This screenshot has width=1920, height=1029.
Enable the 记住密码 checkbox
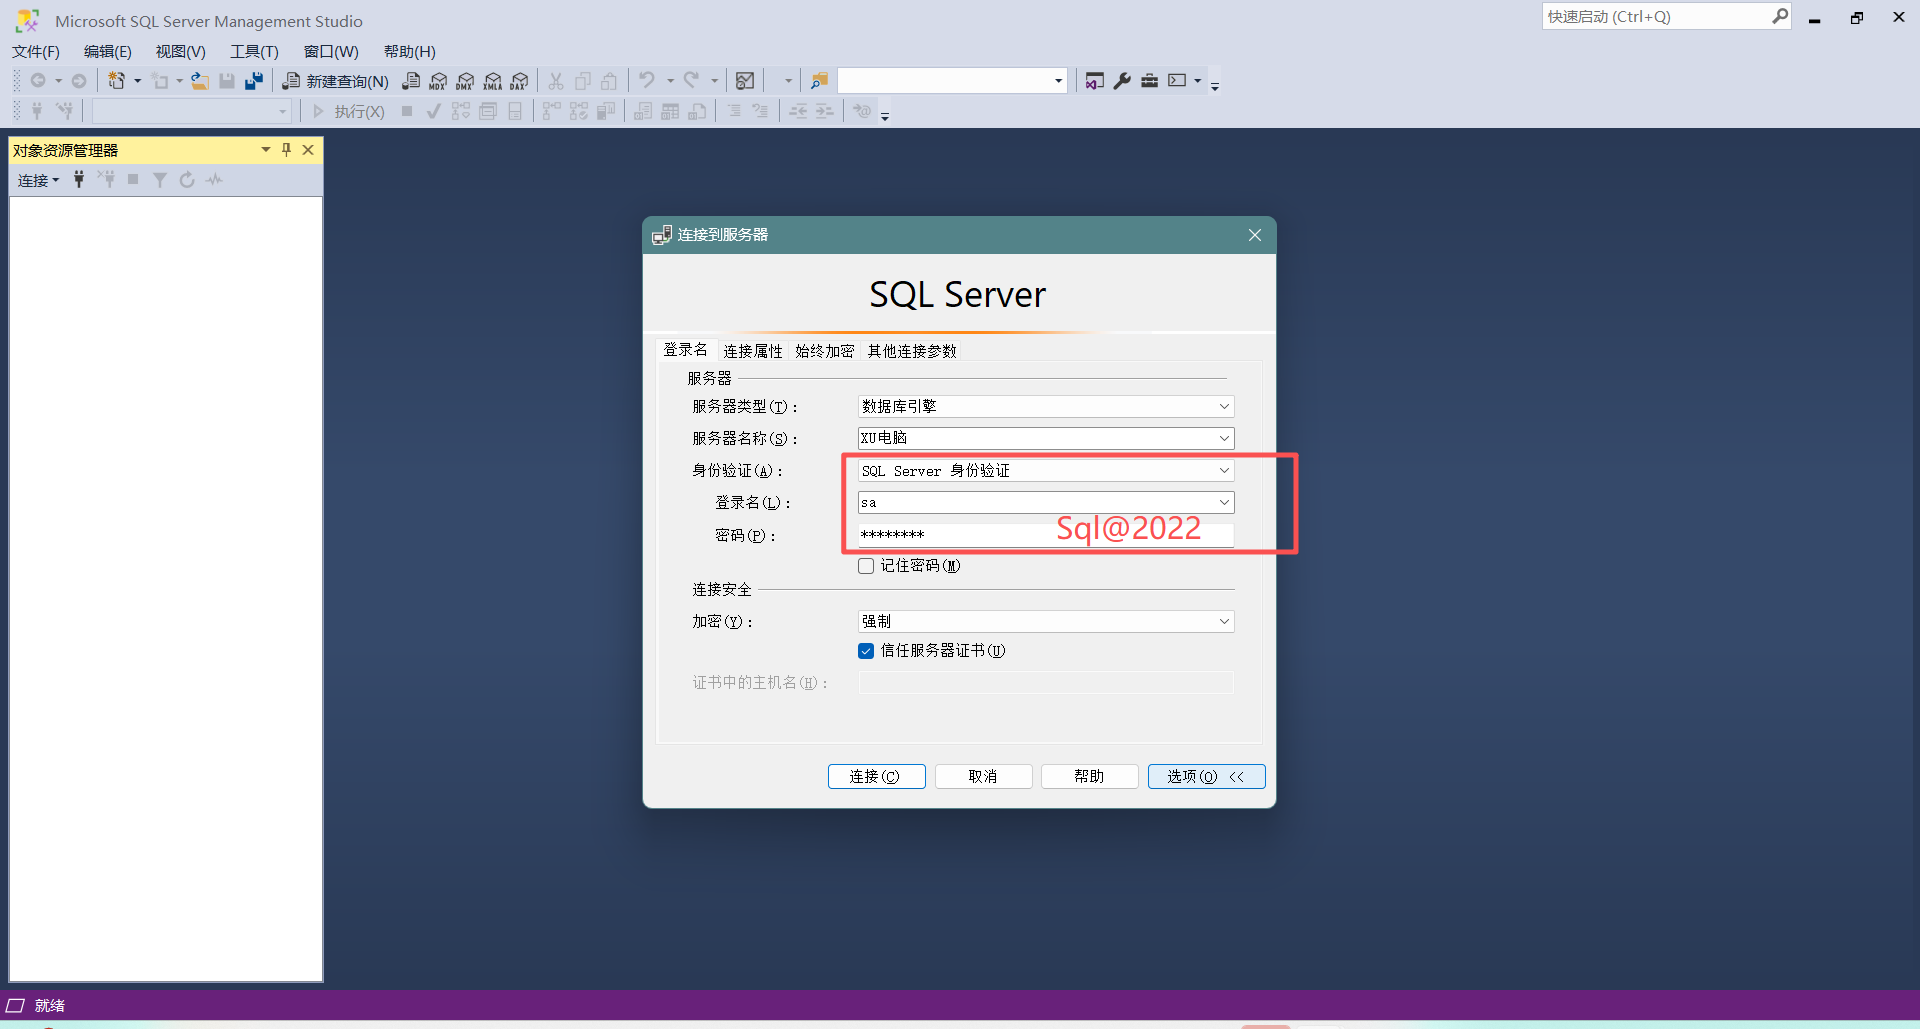pos(866,566)
